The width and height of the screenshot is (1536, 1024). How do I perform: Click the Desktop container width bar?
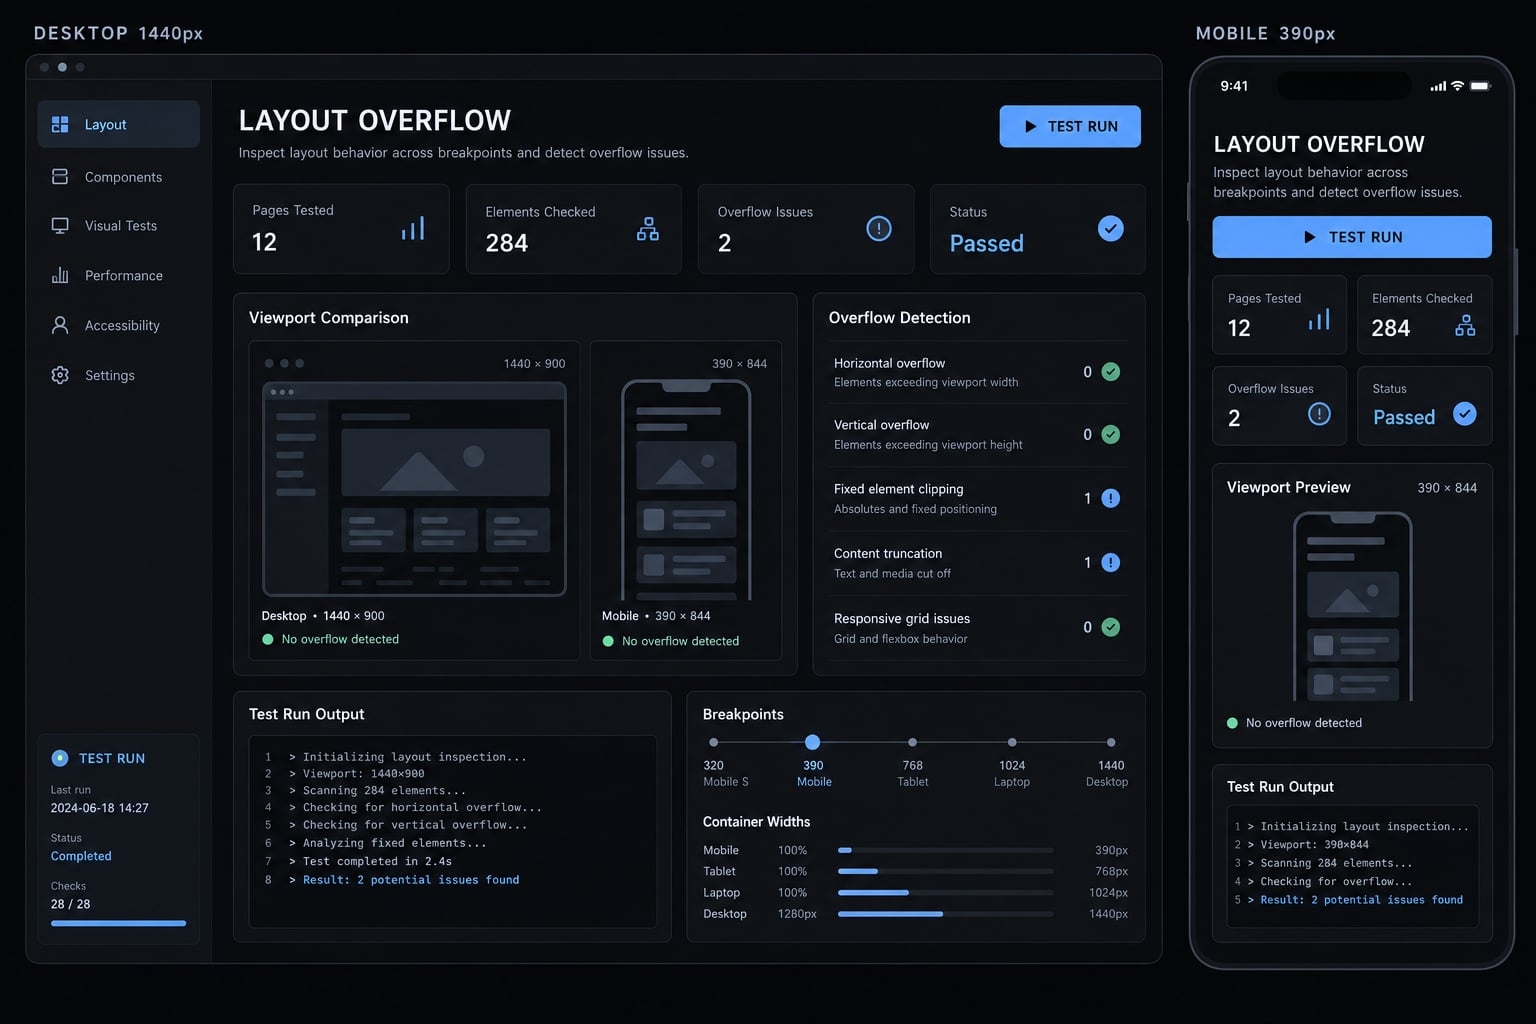[945, 914]
